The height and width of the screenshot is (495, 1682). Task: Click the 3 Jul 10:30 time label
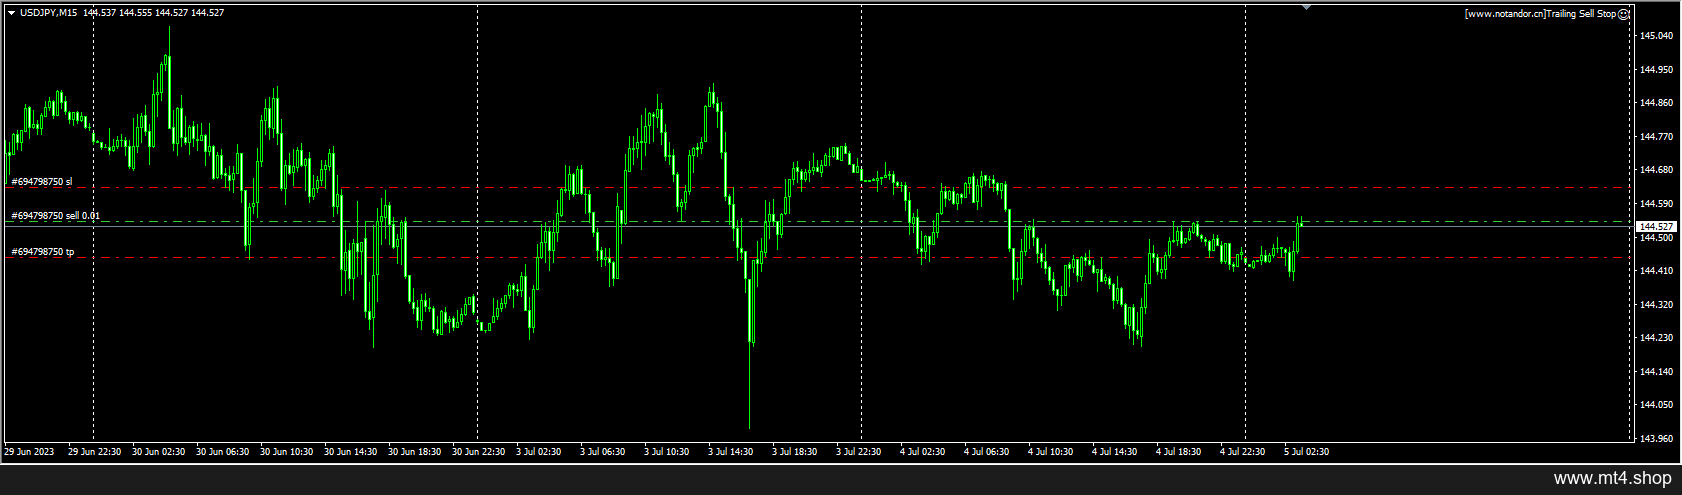pos(667,452)
